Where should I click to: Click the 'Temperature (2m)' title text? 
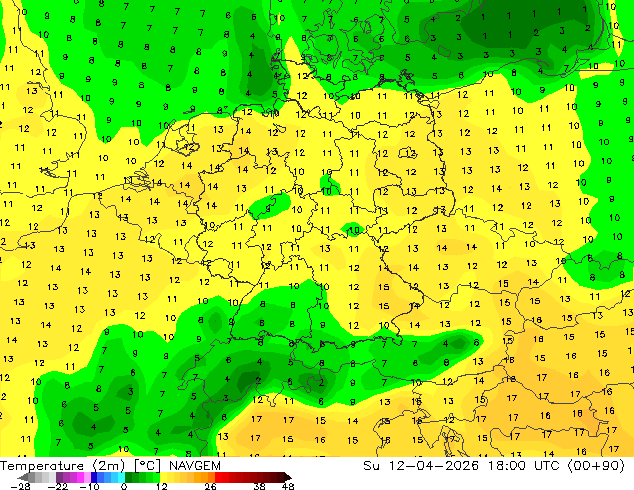[62, 466]
